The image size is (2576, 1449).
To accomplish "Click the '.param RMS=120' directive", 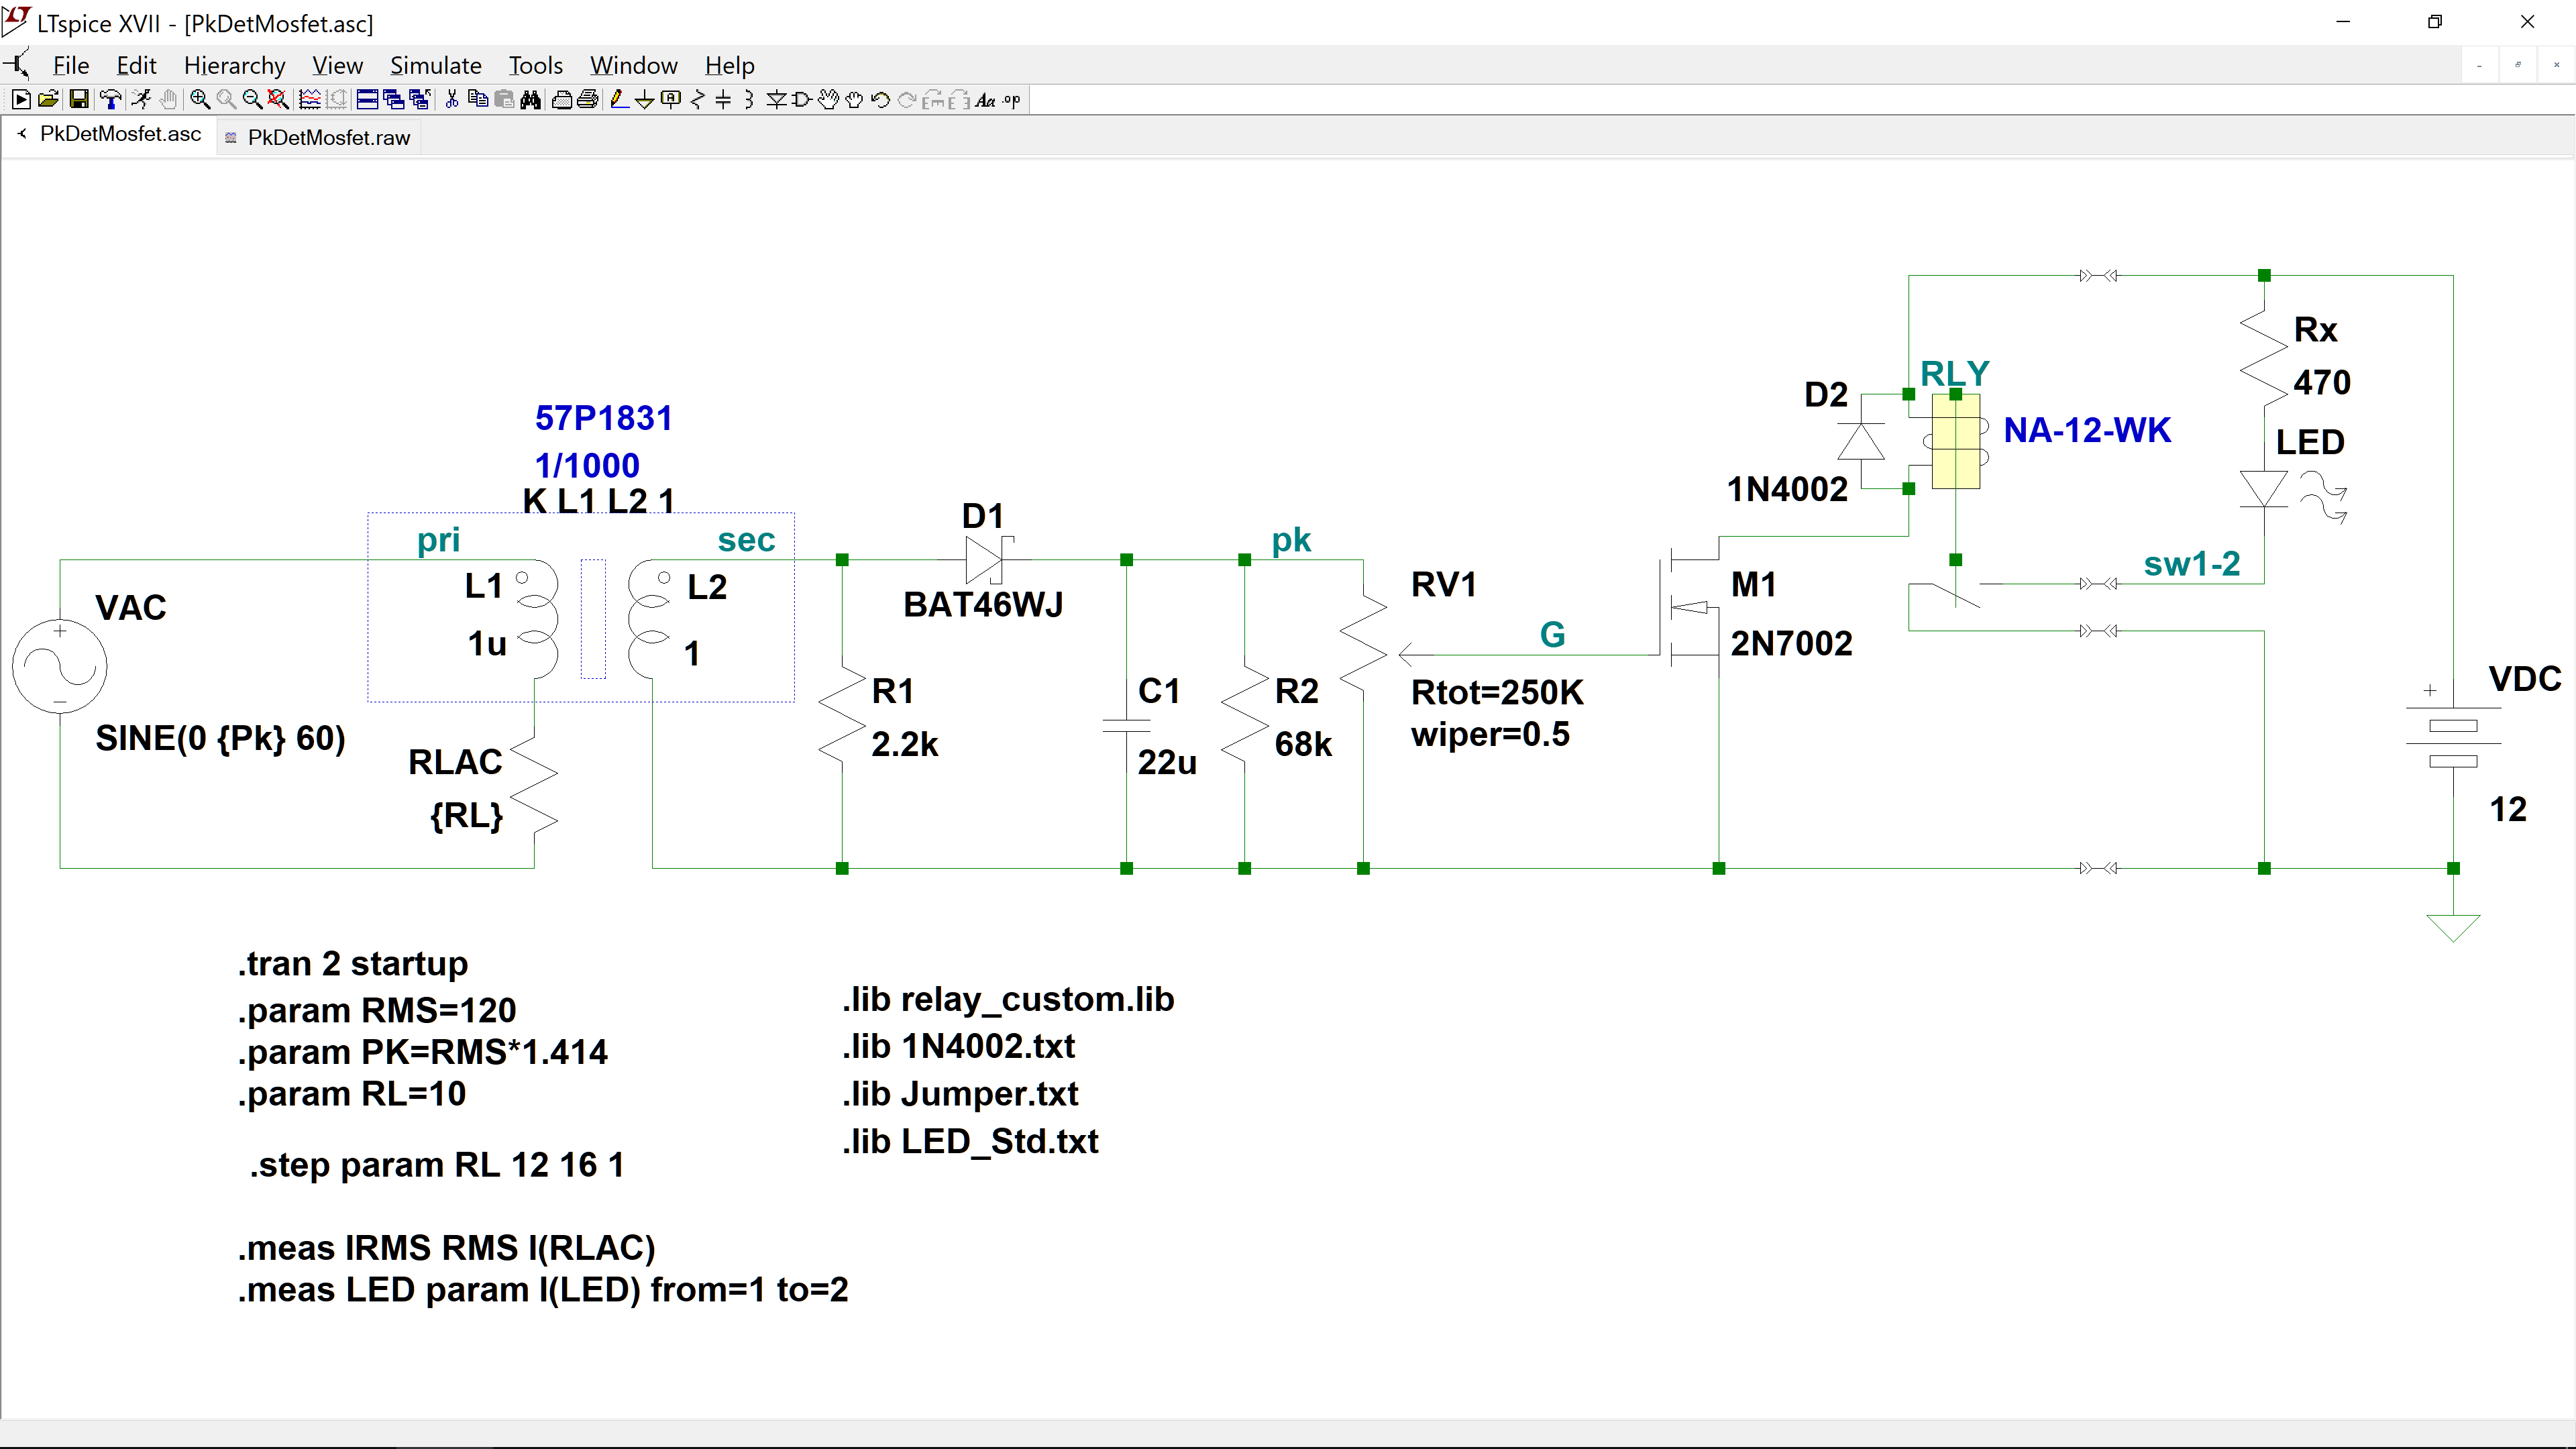I will click(x=377, y=1010).
